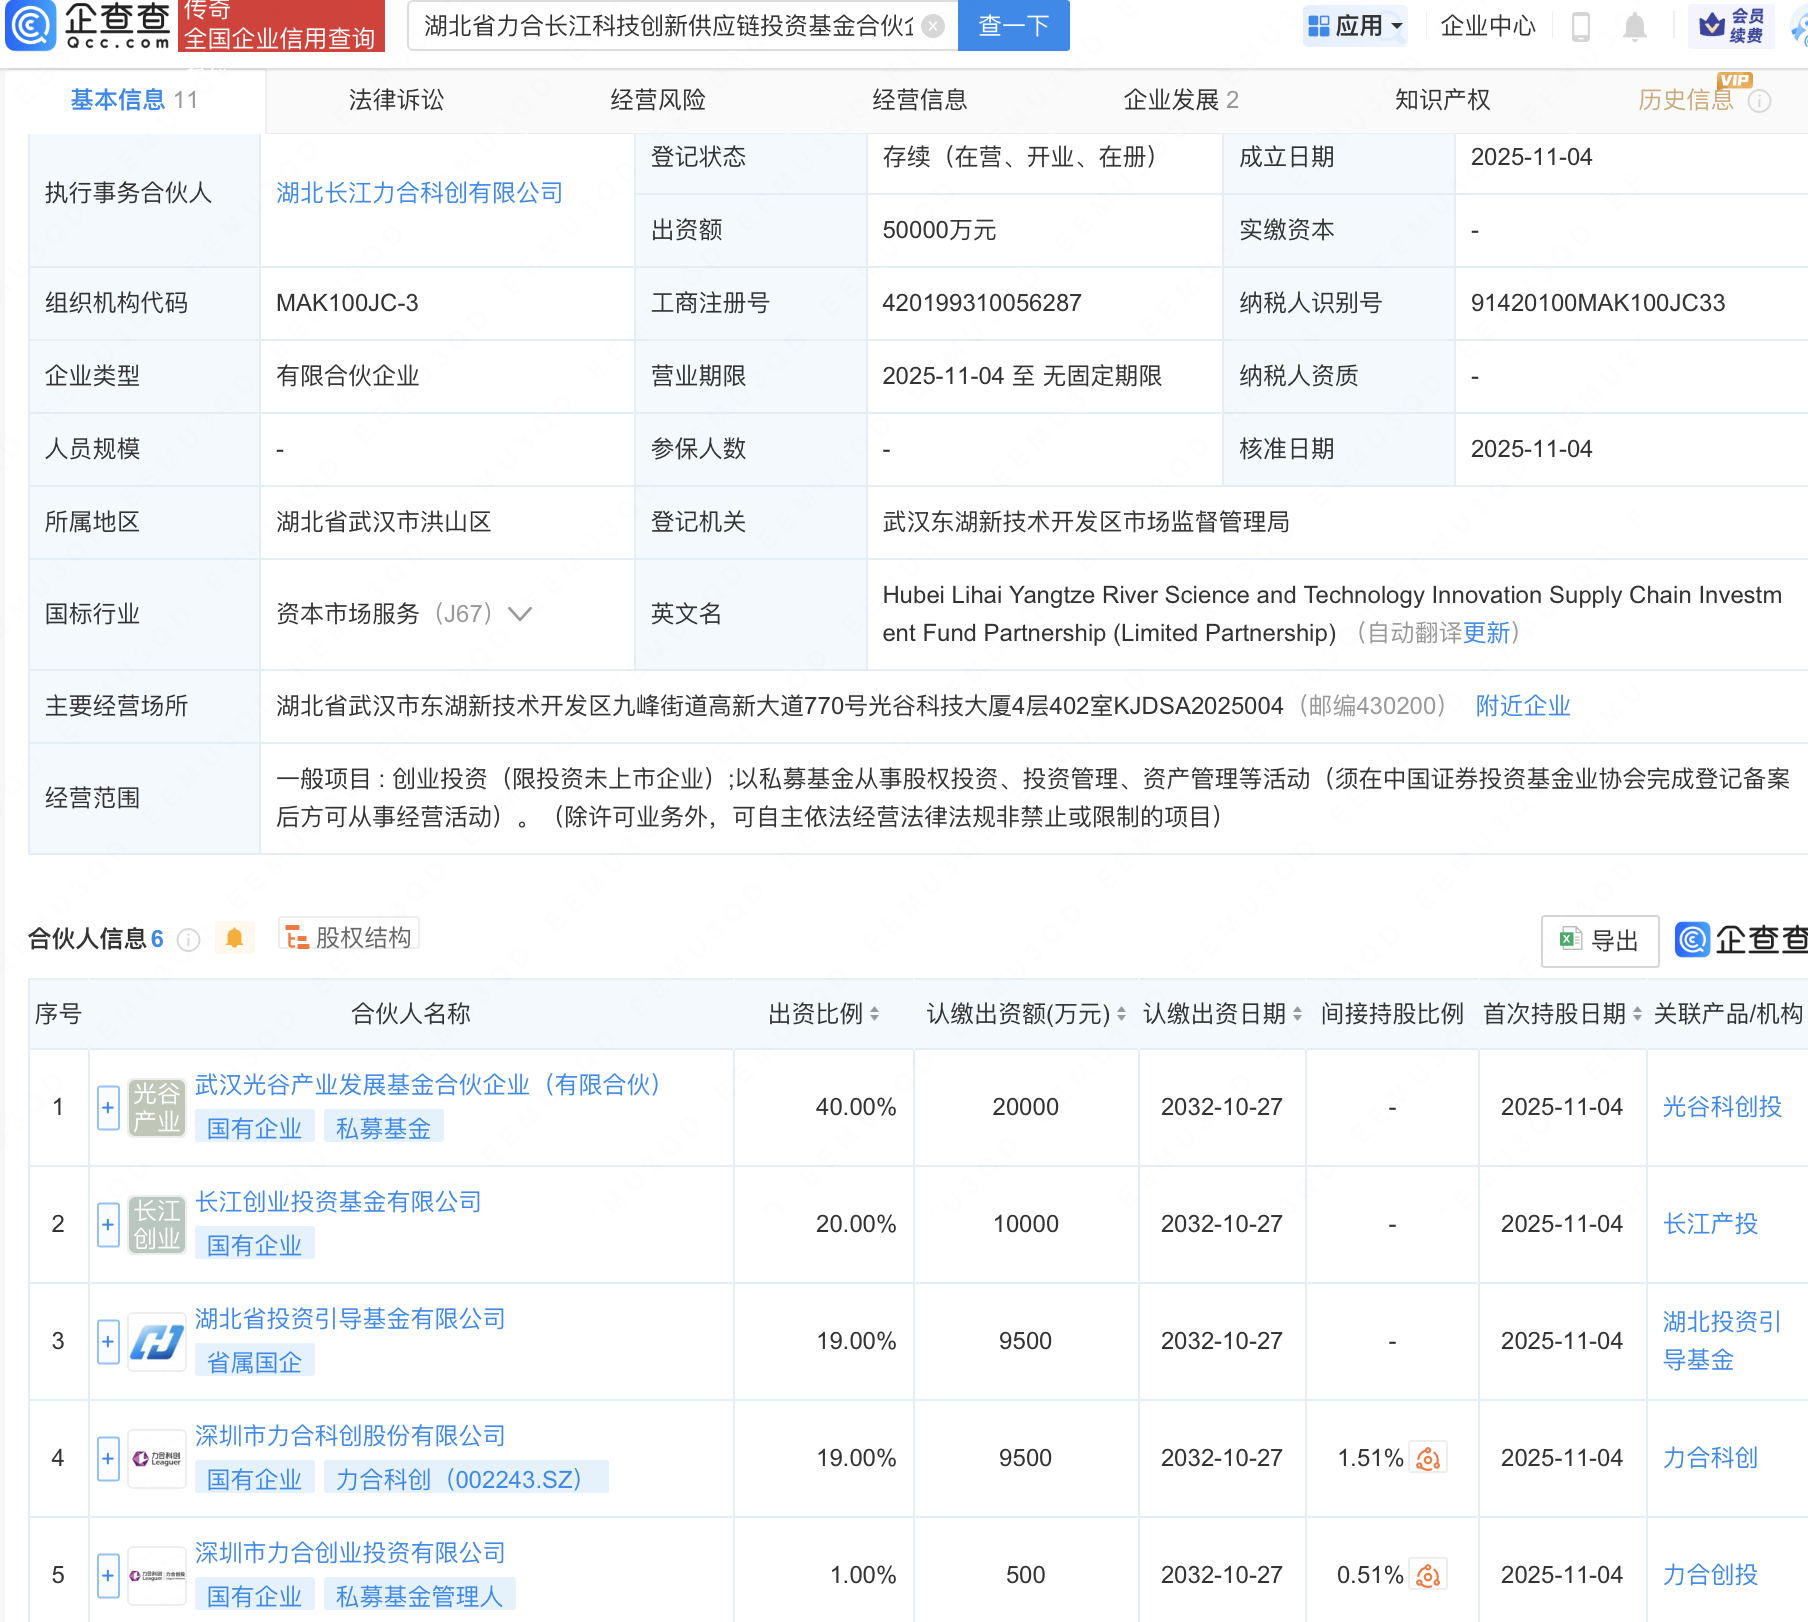1808x1622 pixels.
Task: Clear the search box text
Action: coord(933,26)
